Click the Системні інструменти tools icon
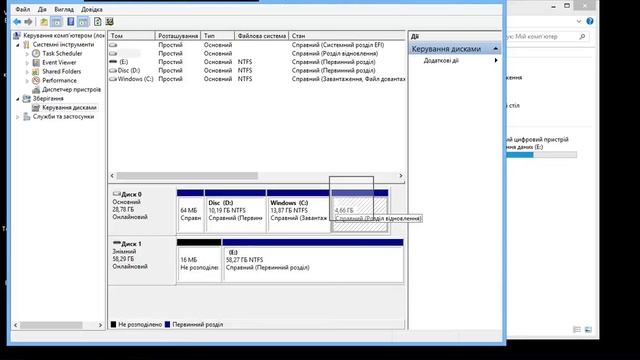The image size is (640, 360). click(x=27, y=44)
